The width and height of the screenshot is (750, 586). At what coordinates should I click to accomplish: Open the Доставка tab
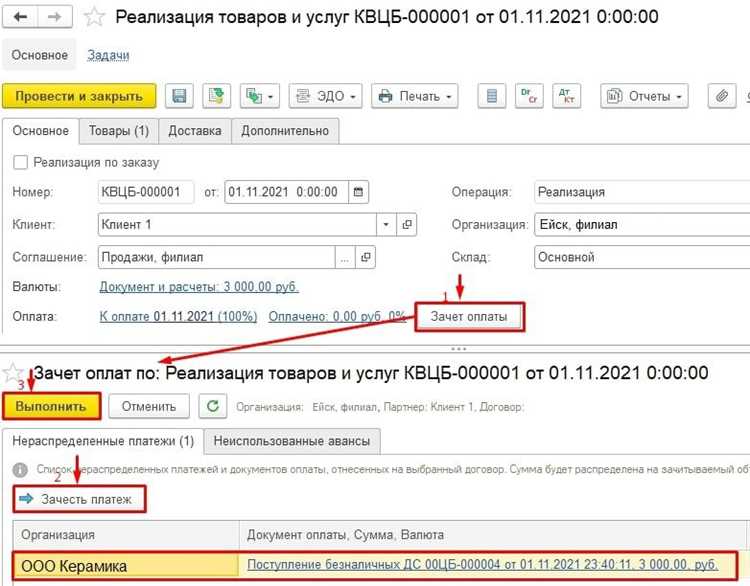[x=195, y=131]
